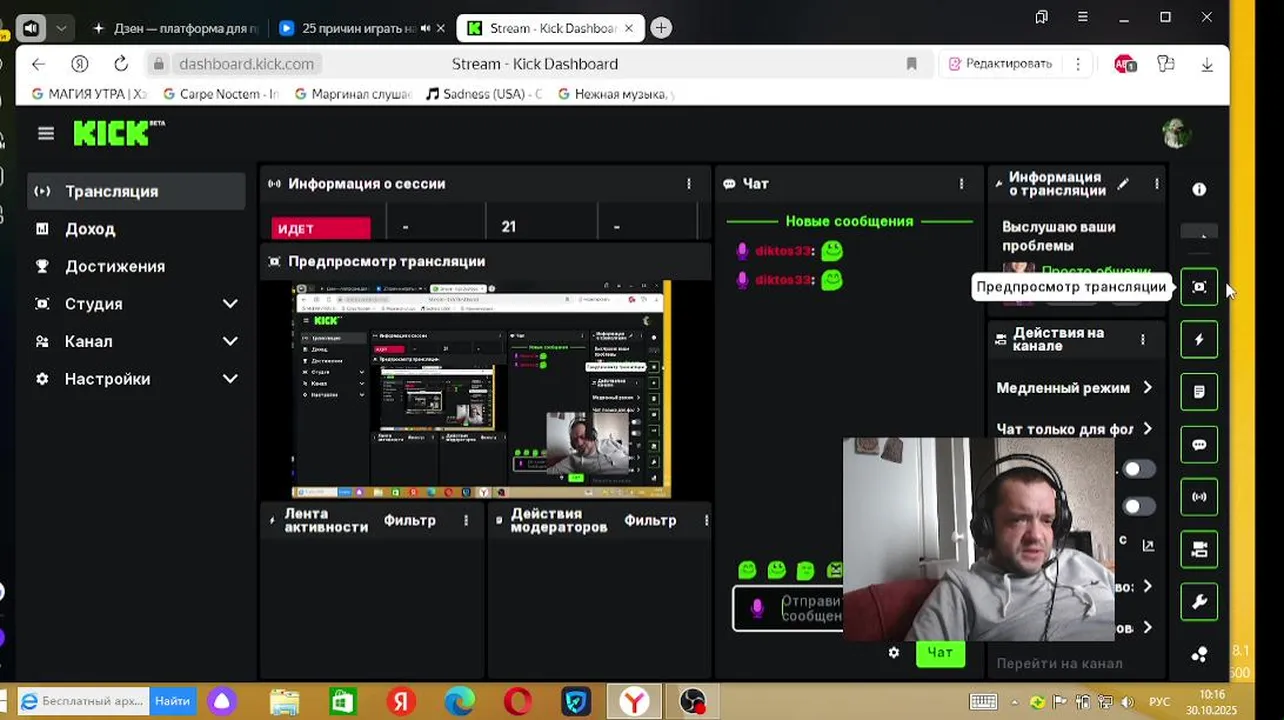
Task: Open Медленный режим options chevron
Action: (1147, 388)
